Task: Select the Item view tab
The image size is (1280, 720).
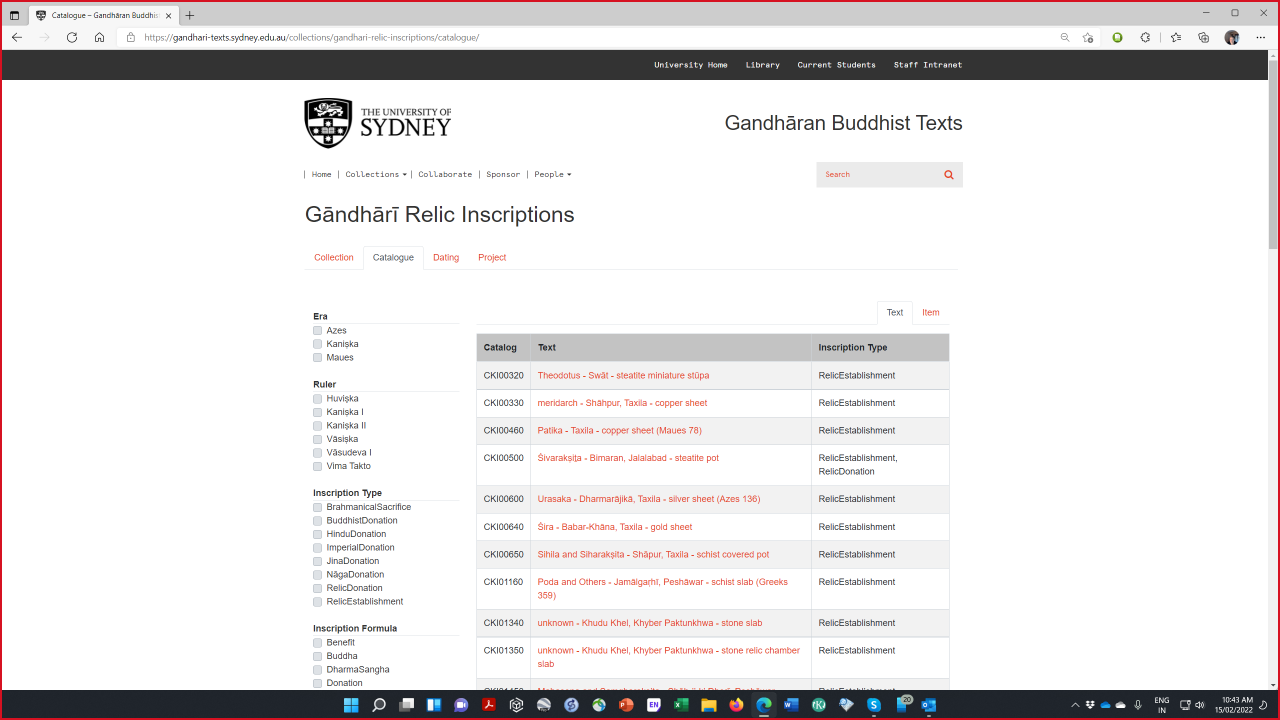Action: click(930, 313)
